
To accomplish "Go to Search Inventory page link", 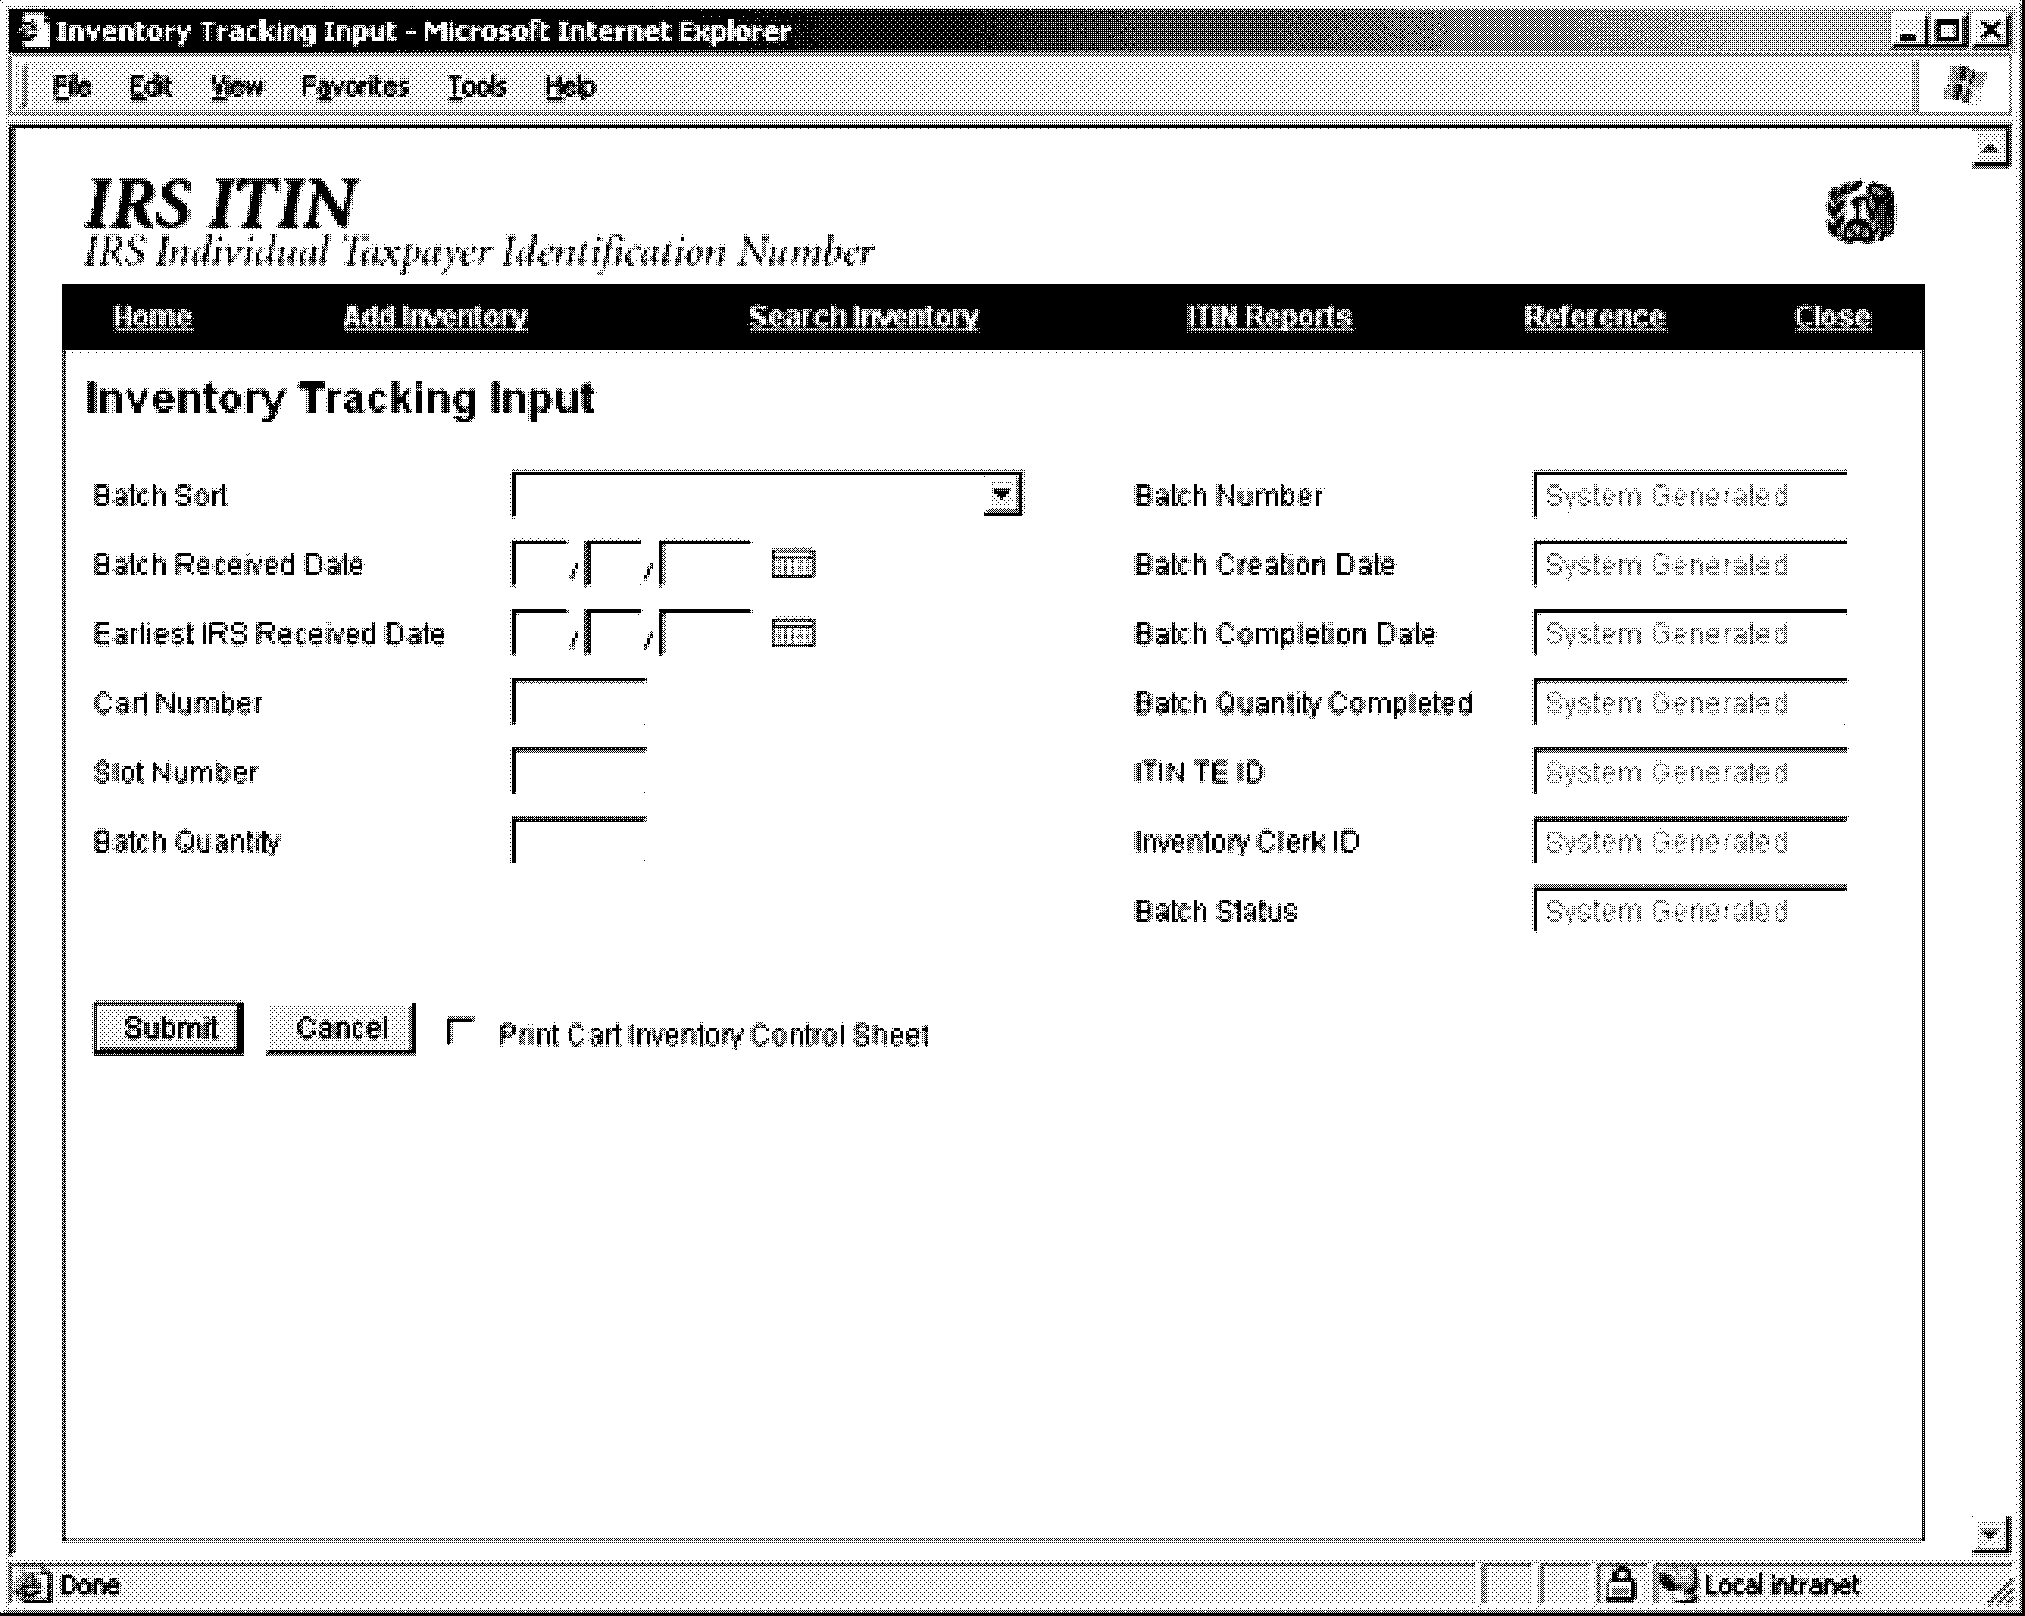I will coord(863,317).
